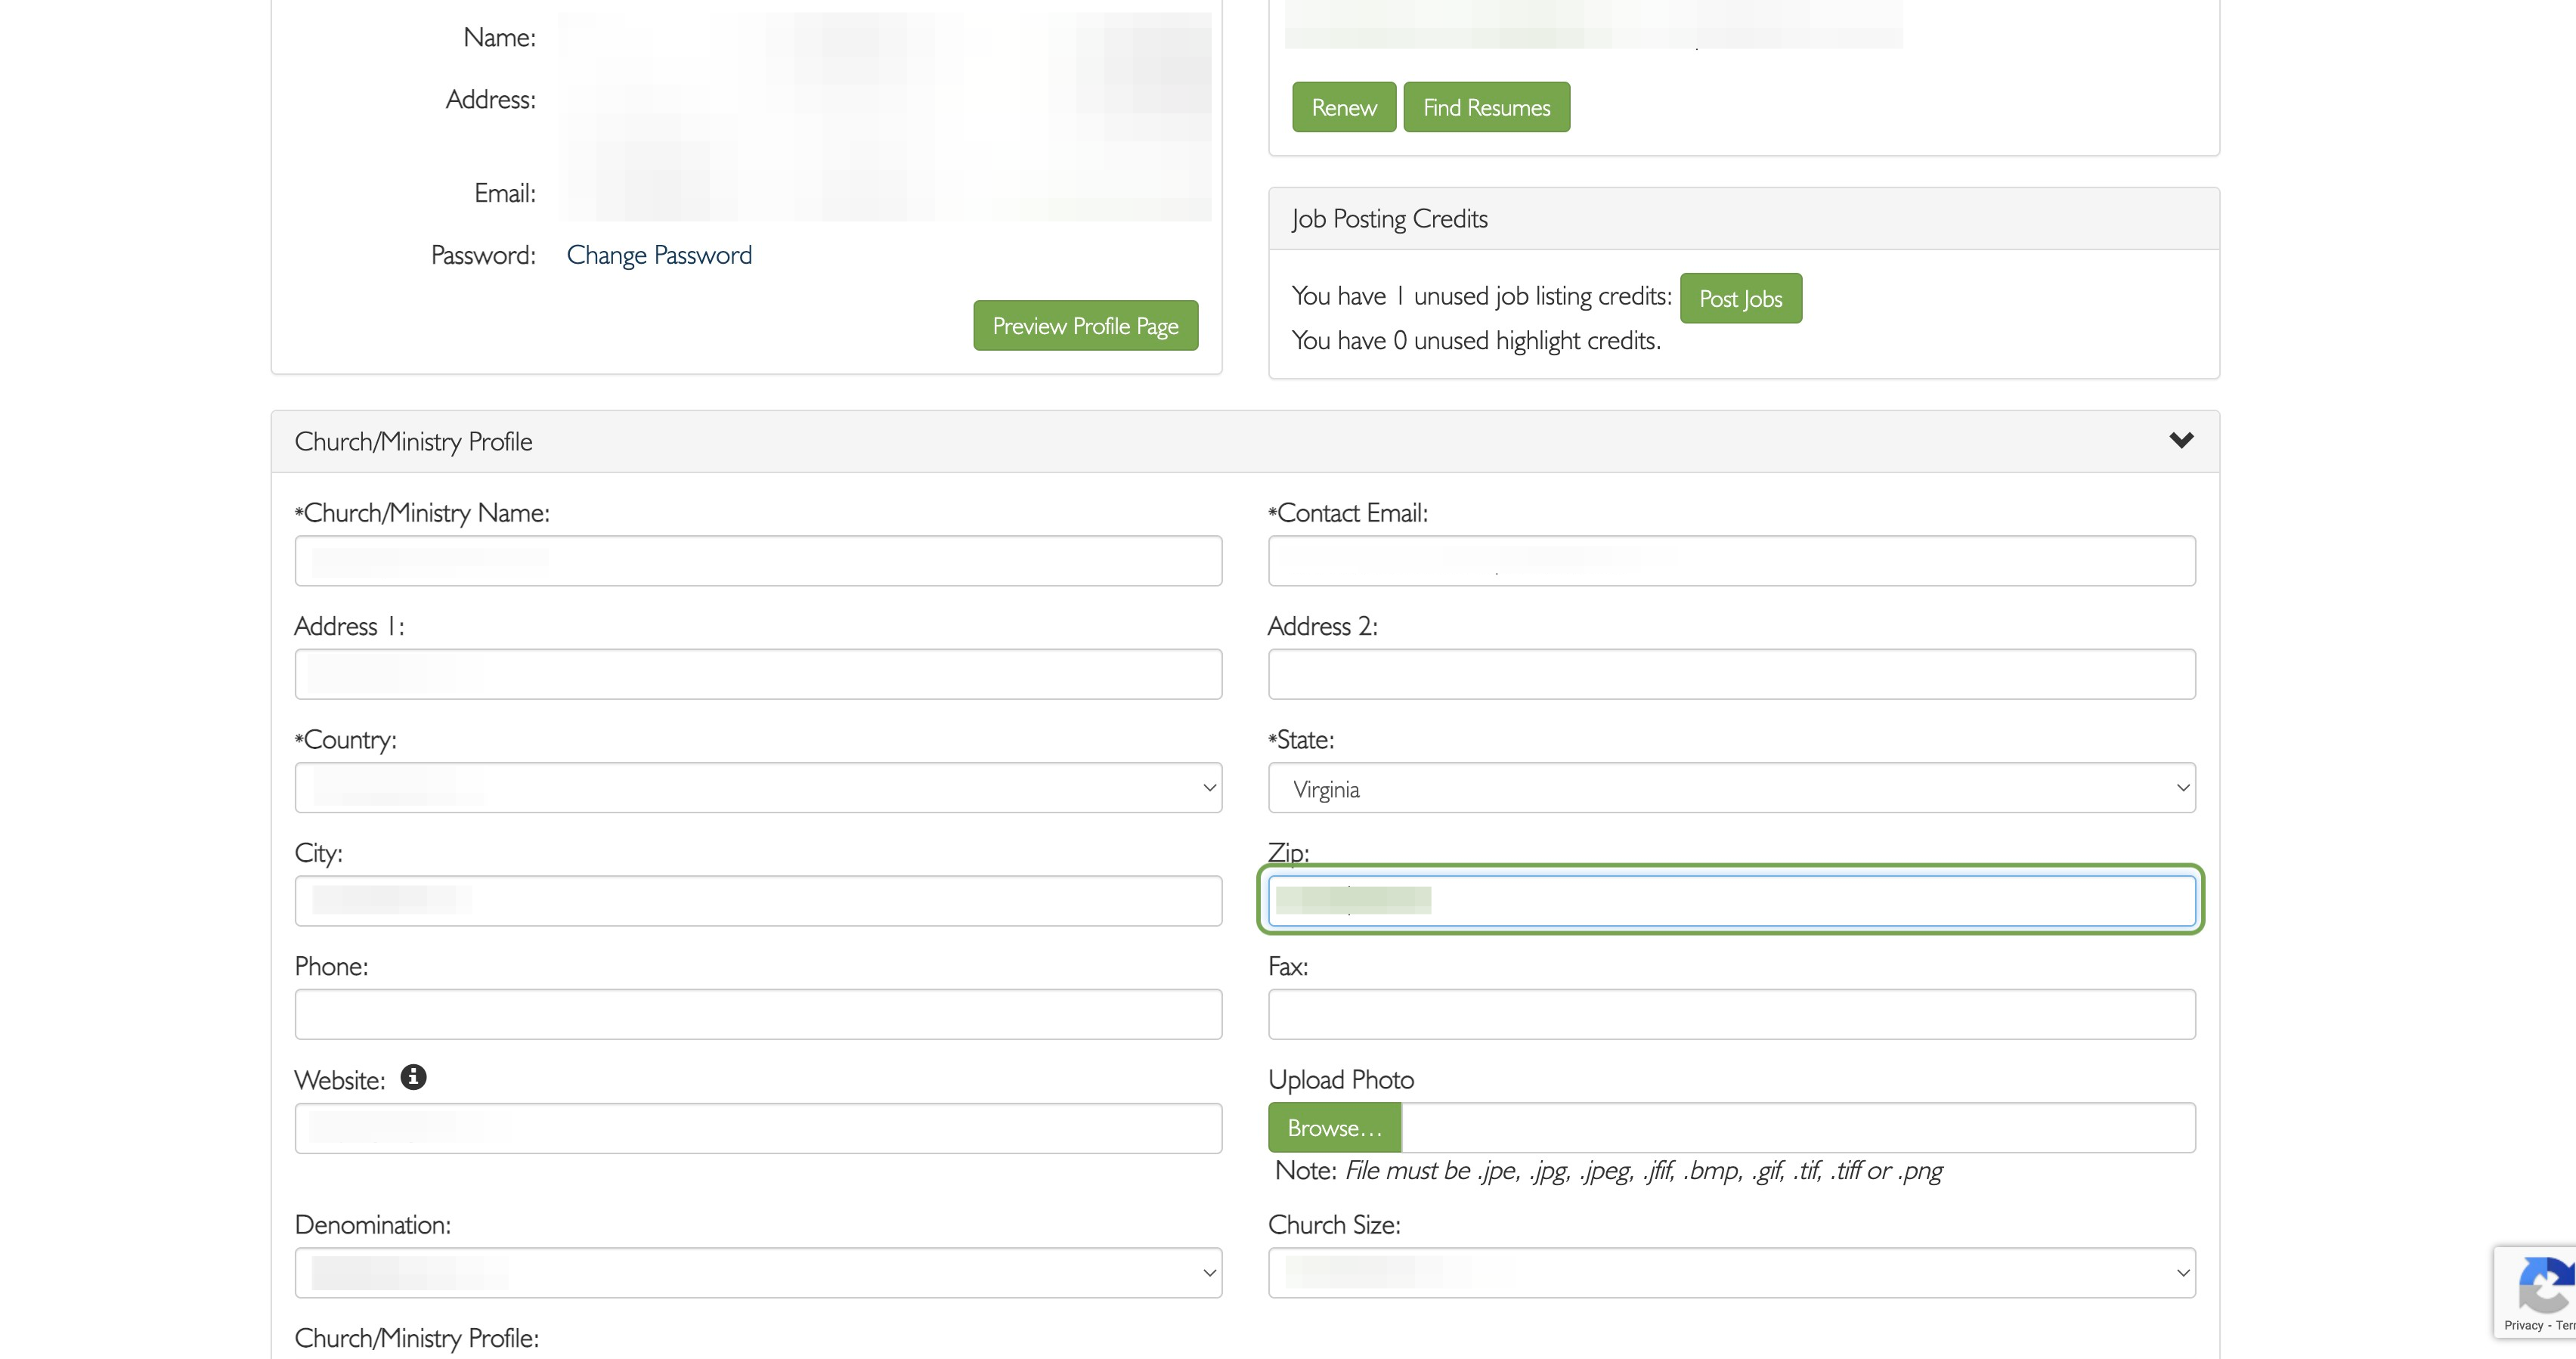Screen dimensions: 2576x1359
Task: Focus the Church/Ministry Name field
Action: (758, 561)
